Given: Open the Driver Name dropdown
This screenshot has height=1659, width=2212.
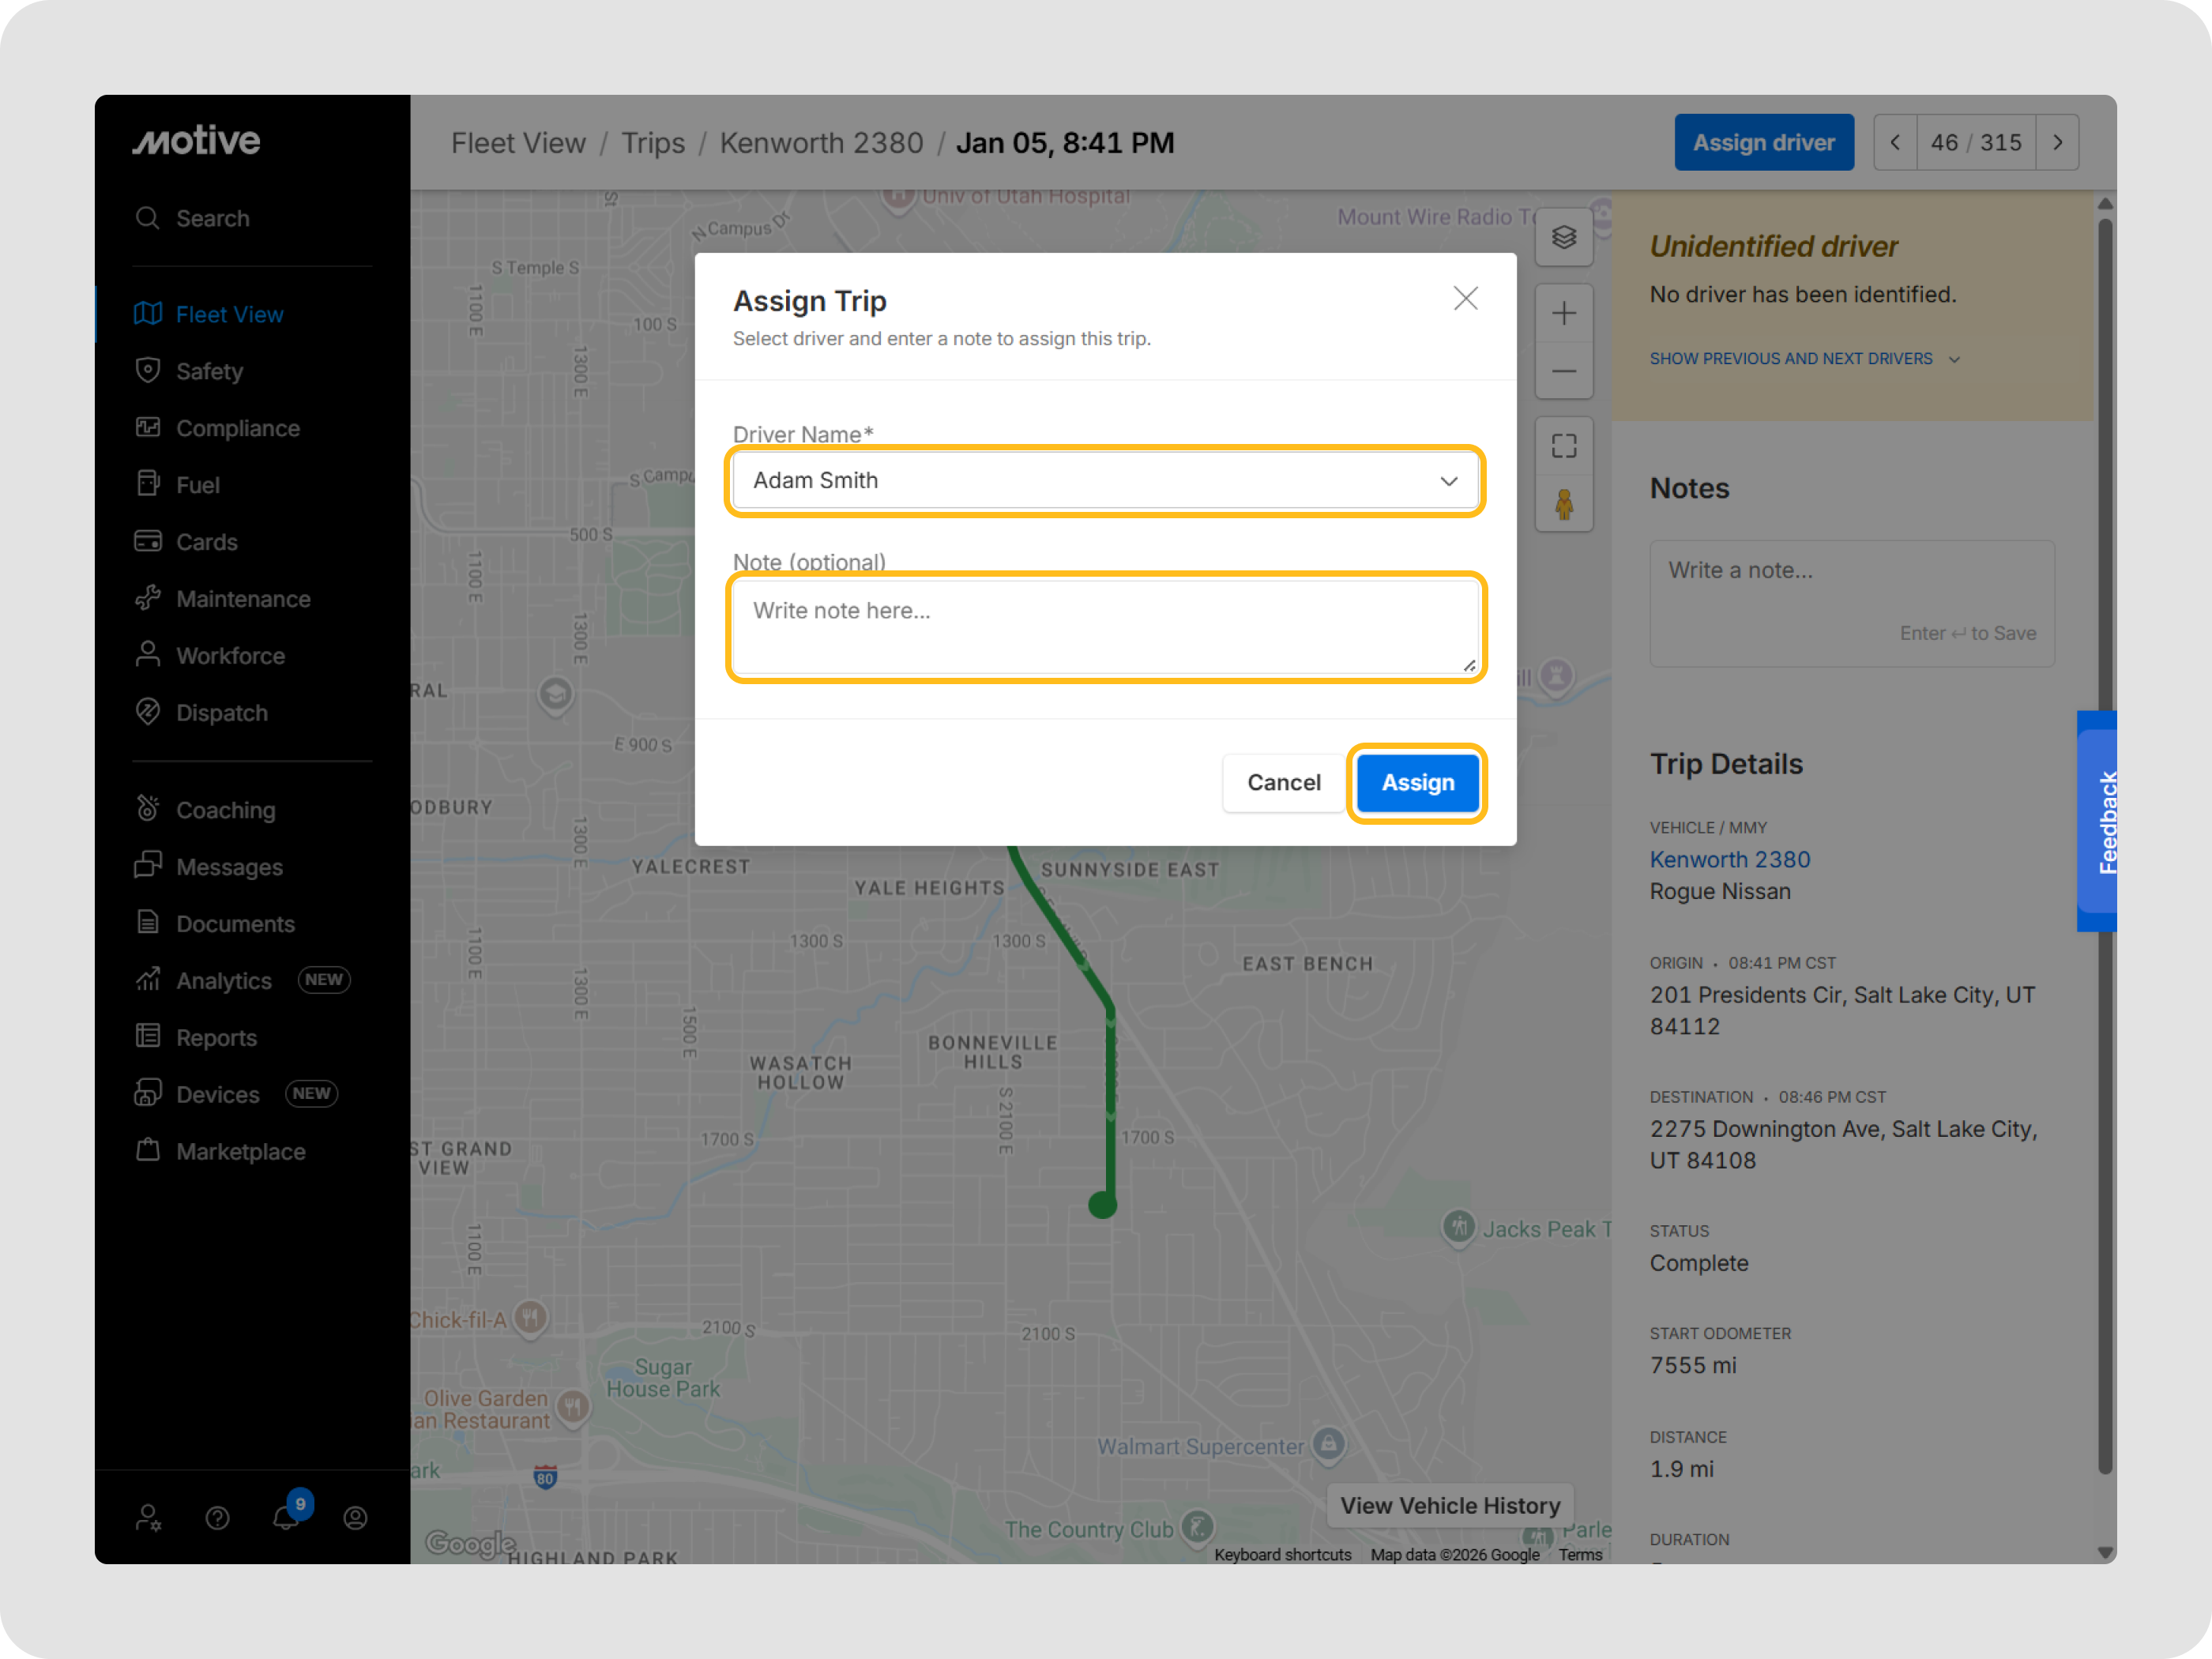Looking at the screenshot, I should click(1104, 481).
